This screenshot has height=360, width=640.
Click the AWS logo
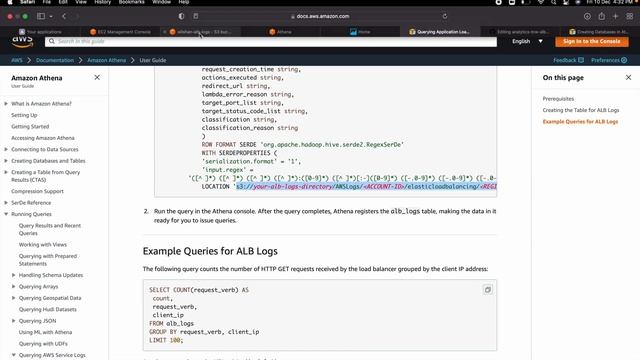[22, 41]
